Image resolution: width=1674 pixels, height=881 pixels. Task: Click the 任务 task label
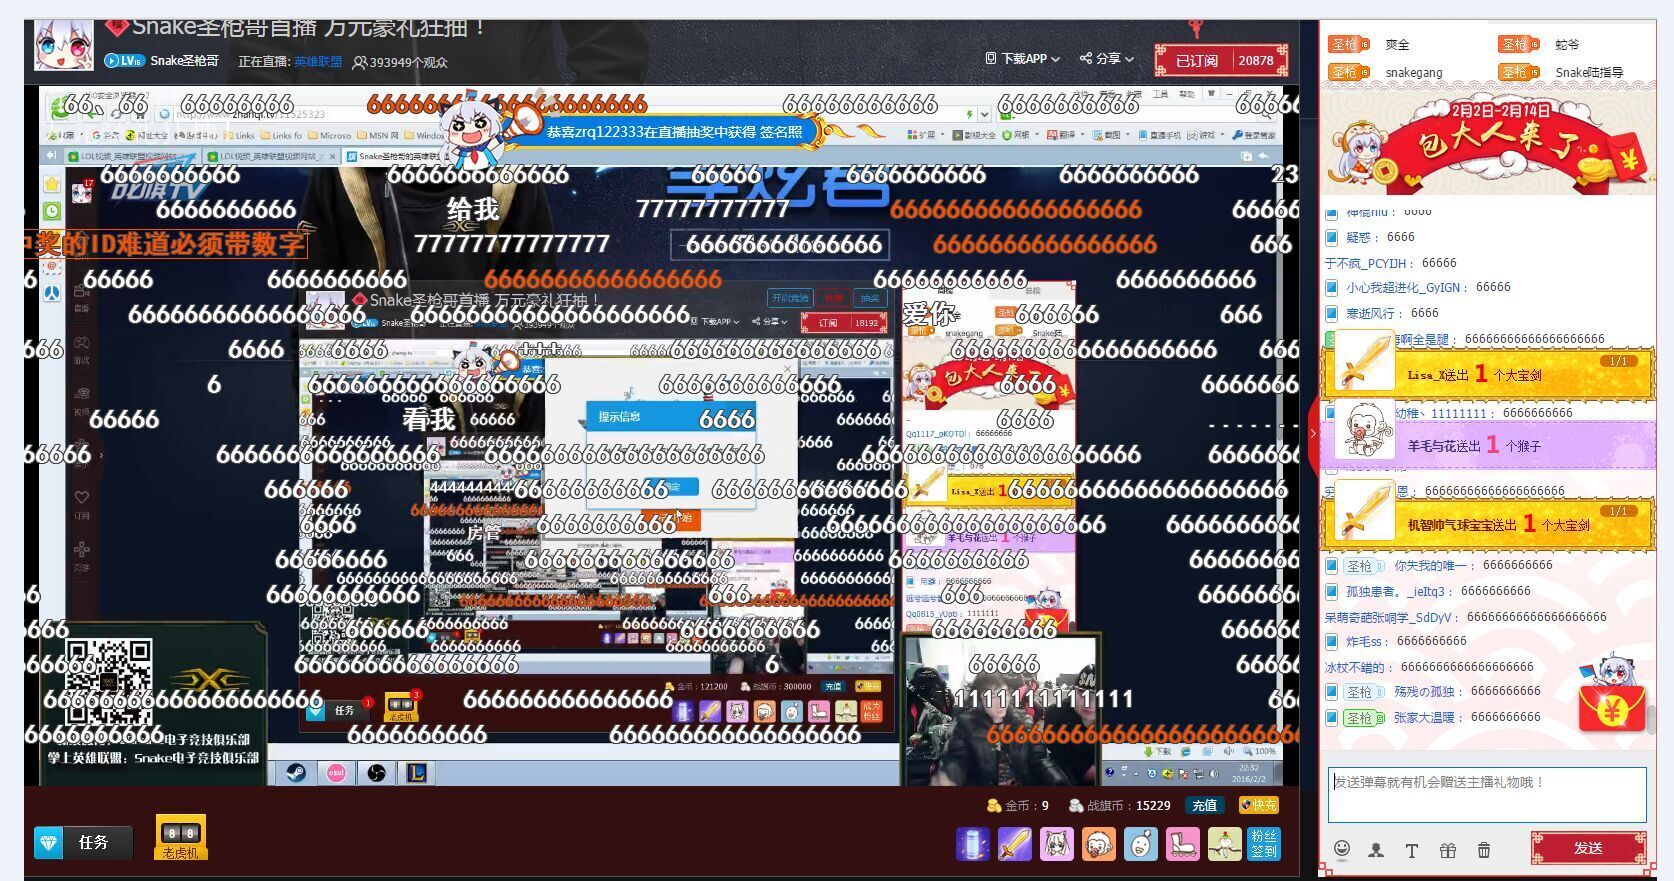tap(94, 843)
